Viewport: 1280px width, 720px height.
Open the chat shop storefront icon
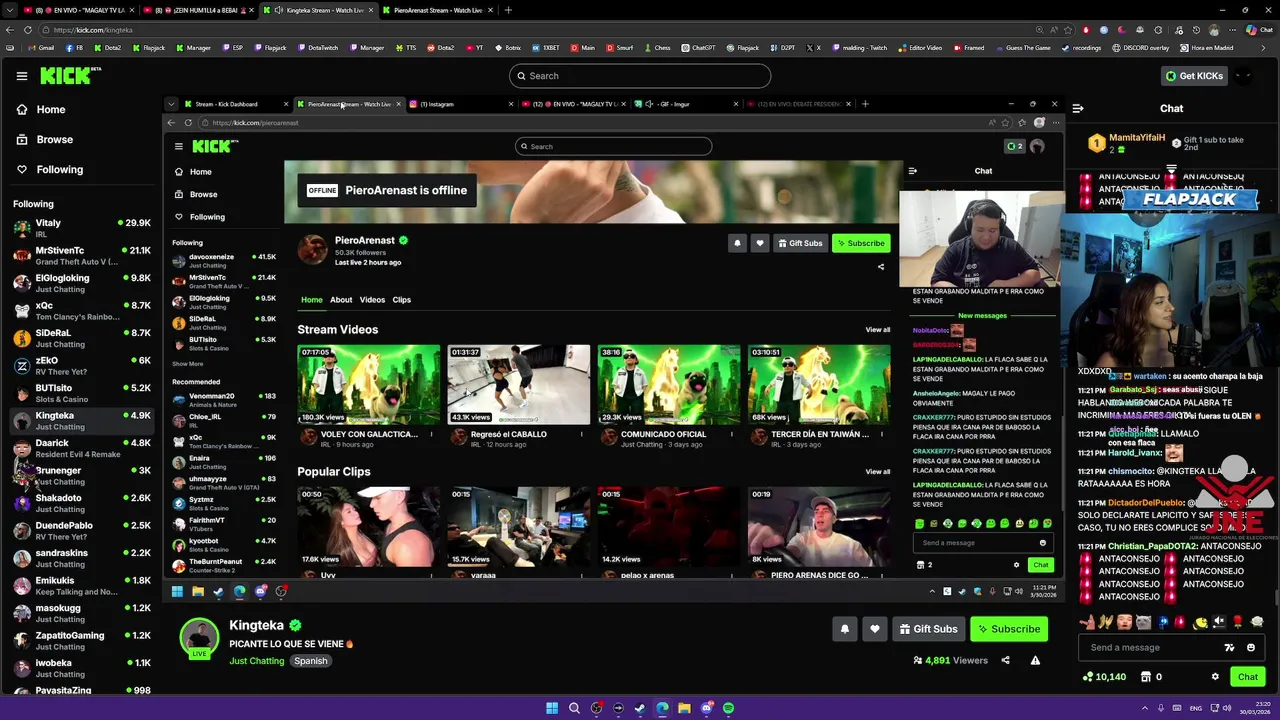pos(1147,677)
